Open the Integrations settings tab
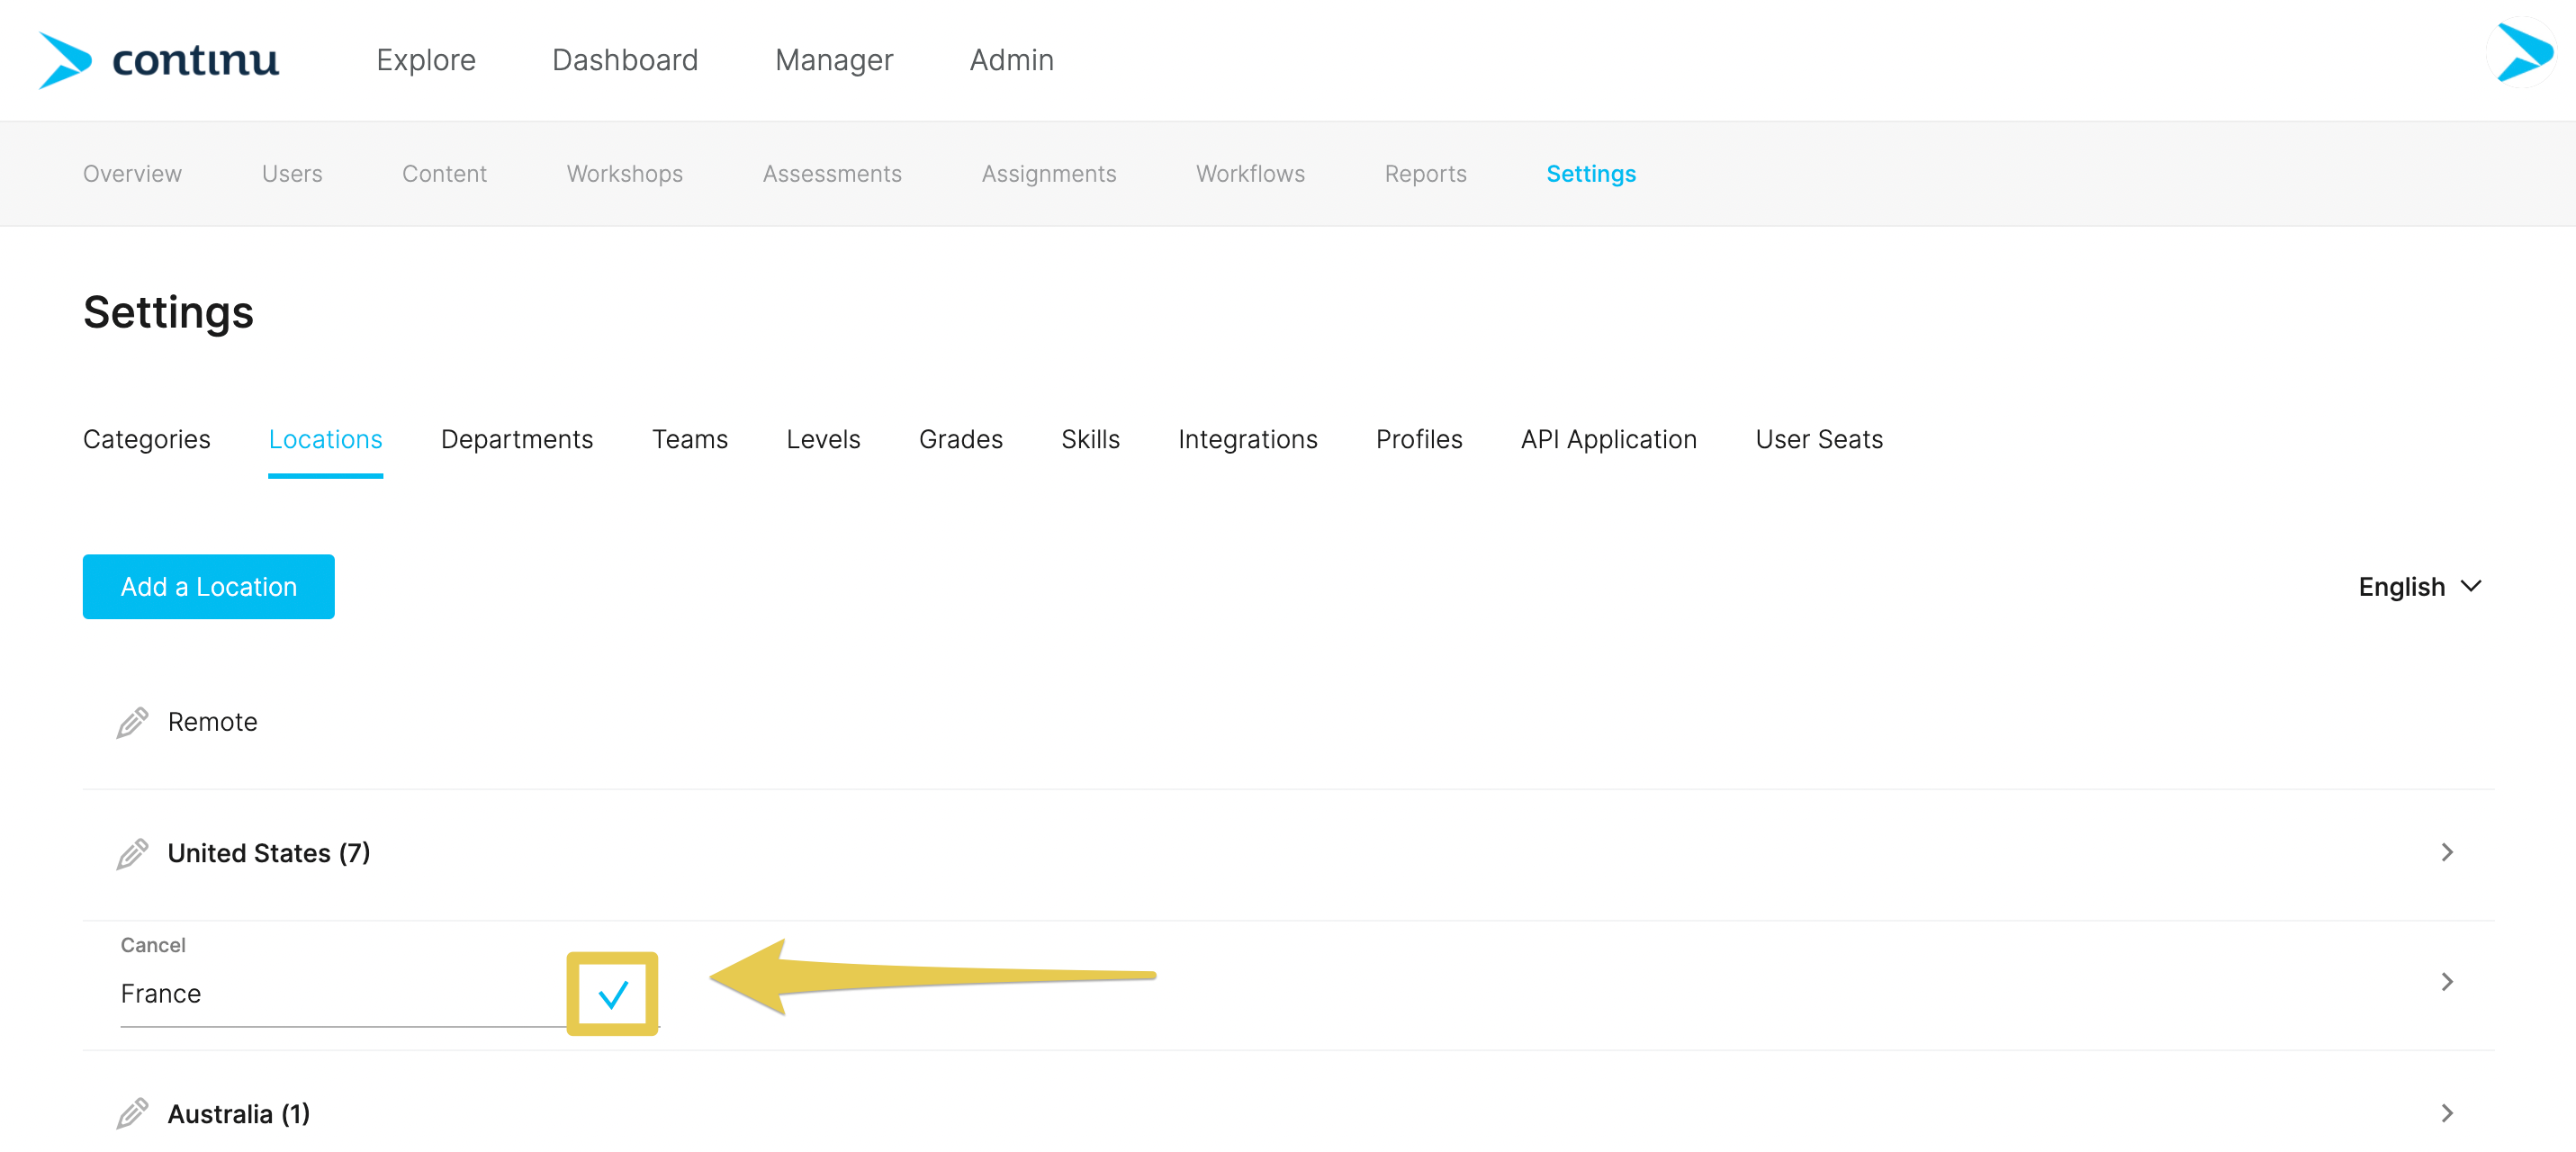The image size is (2576, 1152). (x=1248, y=440)
